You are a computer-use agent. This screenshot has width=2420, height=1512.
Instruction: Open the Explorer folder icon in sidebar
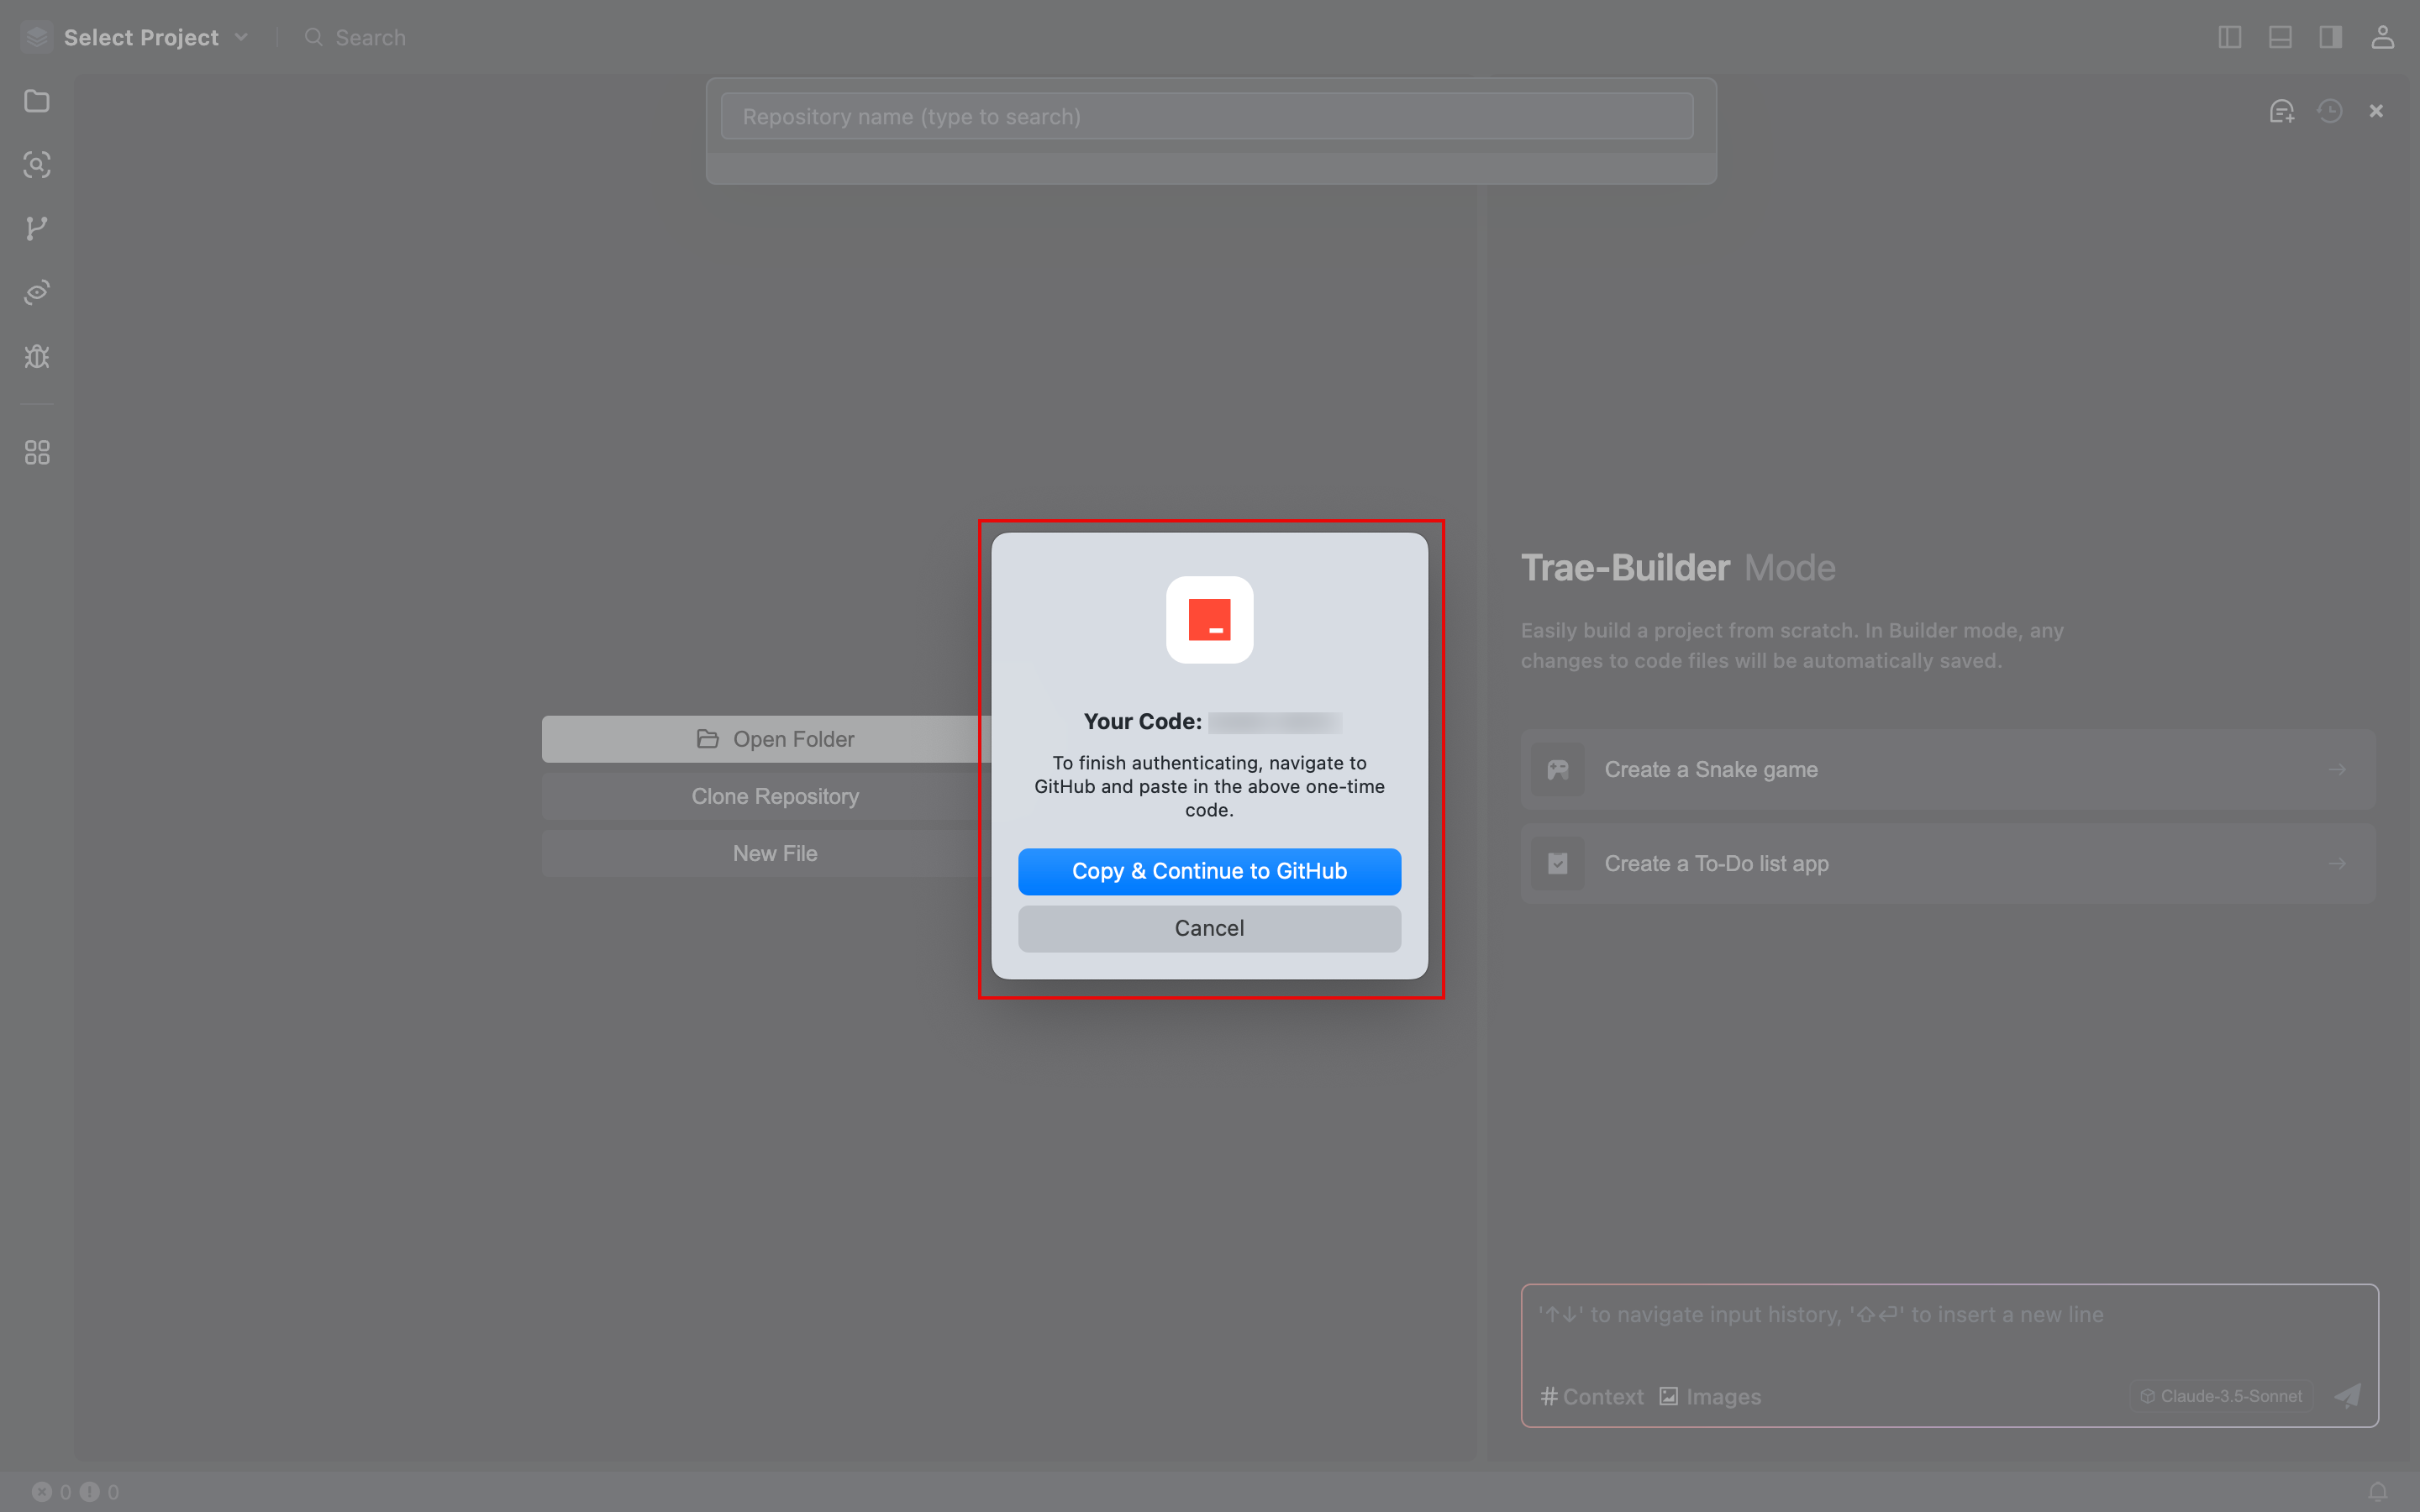click(37, 101)
